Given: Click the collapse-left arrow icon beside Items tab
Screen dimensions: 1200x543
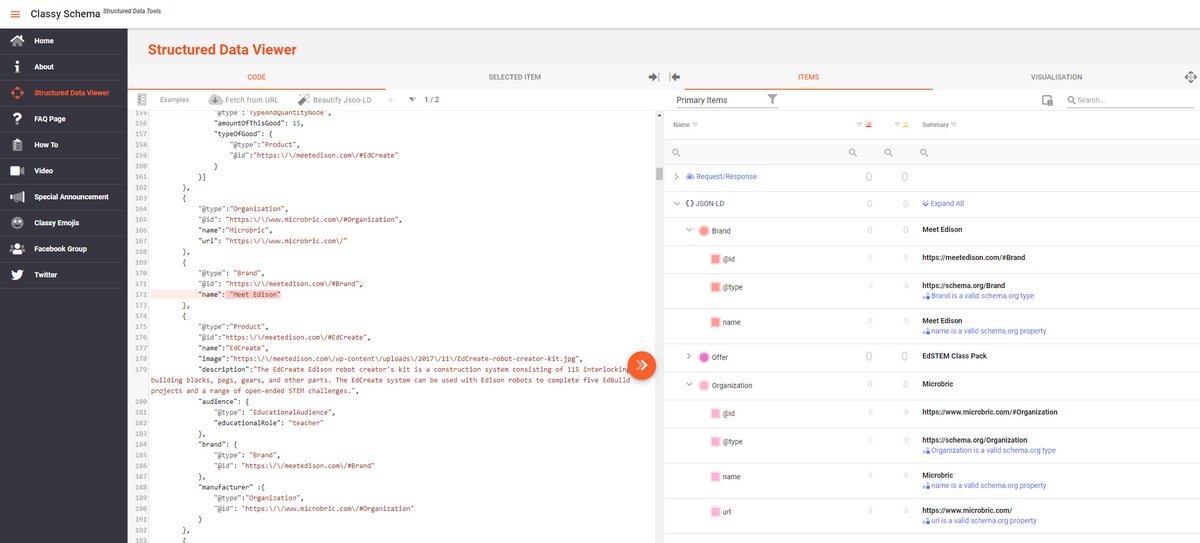Looking at the screenshot, I should tap(674, 77).
